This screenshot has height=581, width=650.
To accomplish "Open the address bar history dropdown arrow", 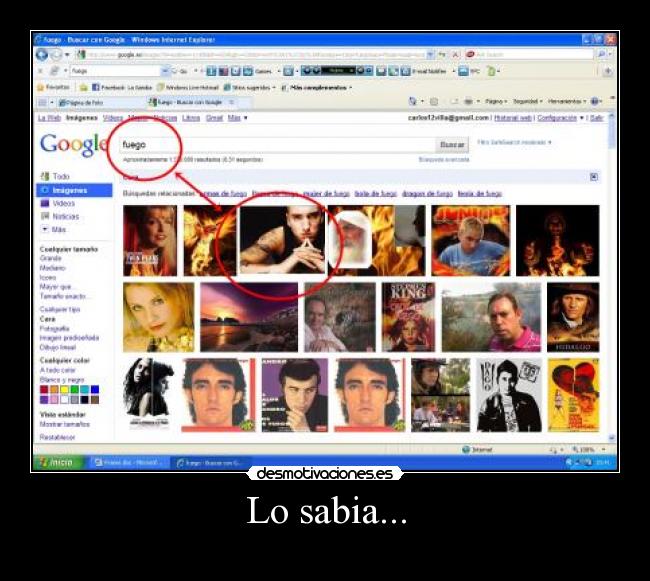I will (x=430, y=54).
